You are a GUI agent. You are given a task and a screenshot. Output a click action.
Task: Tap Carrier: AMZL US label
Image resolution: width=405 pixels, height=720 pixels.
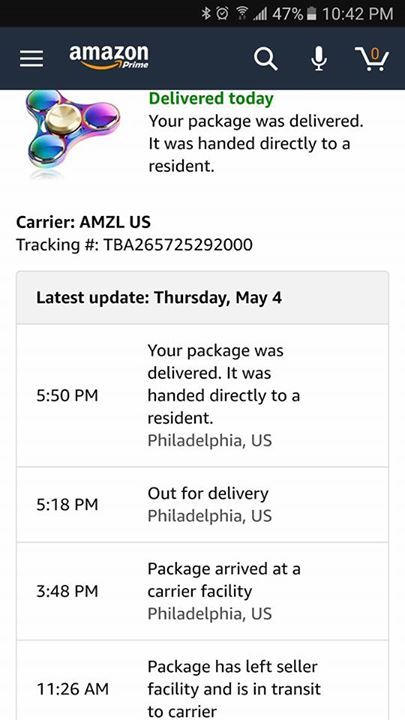click(x=84, y=222)
